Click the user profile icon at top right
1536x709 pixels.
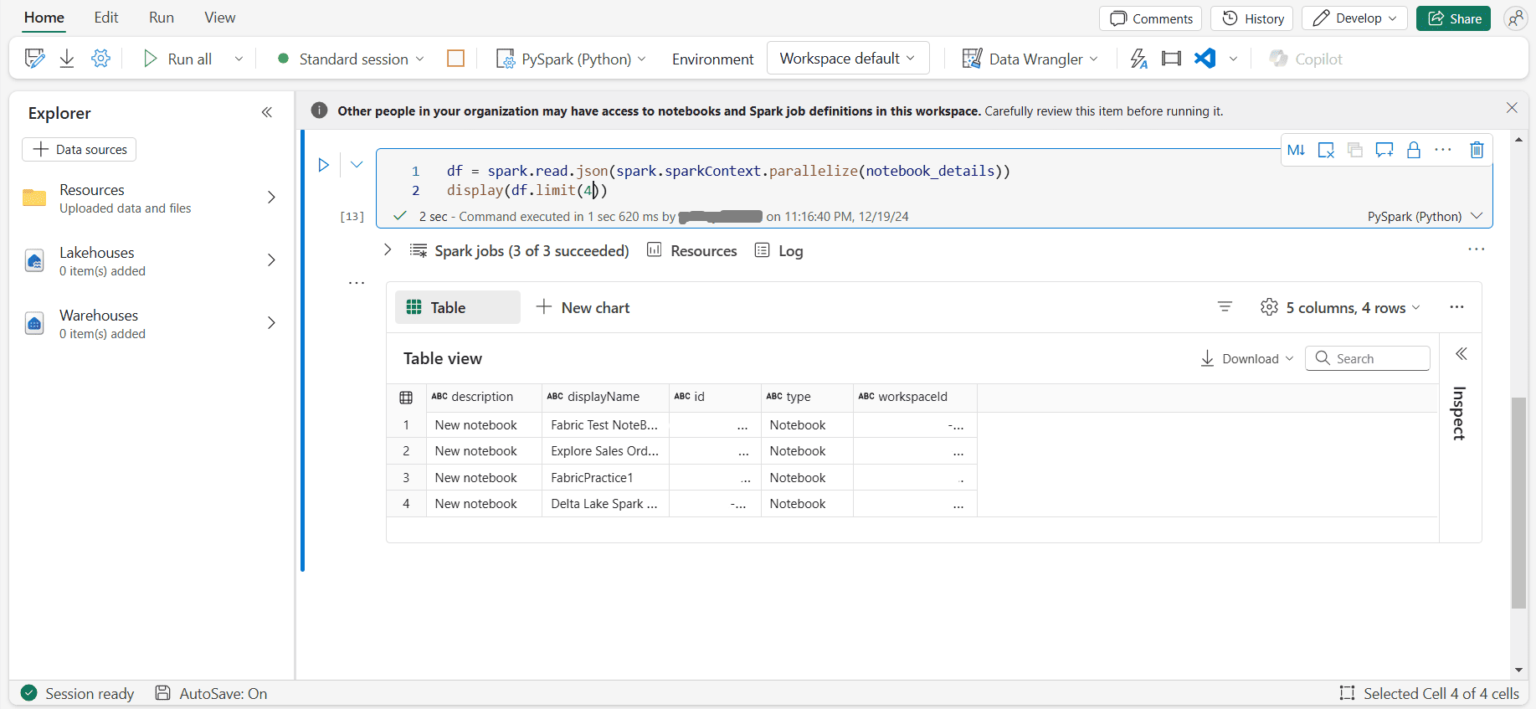click(x=1515, y=18)
